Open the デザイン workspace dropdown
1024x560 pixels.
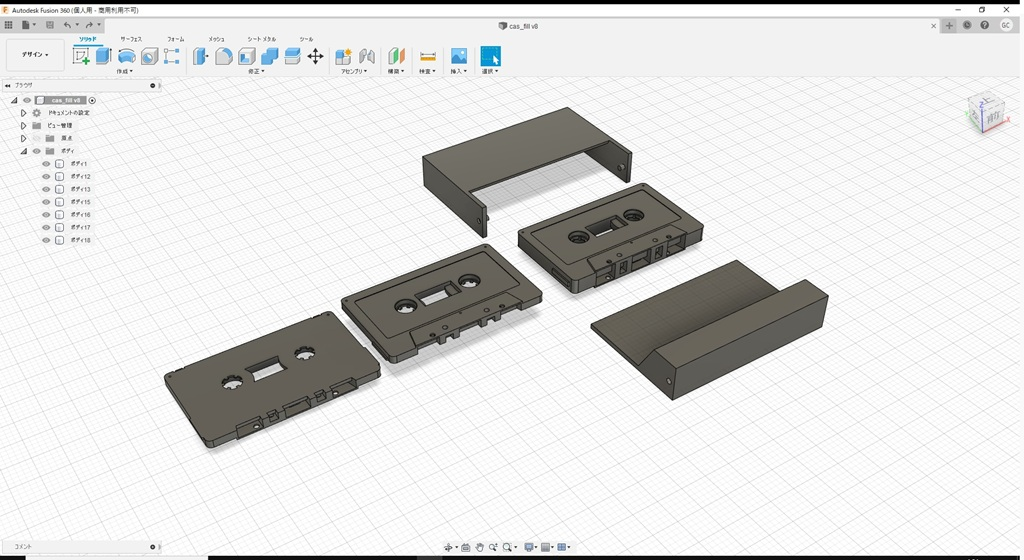tap(35, 55)
